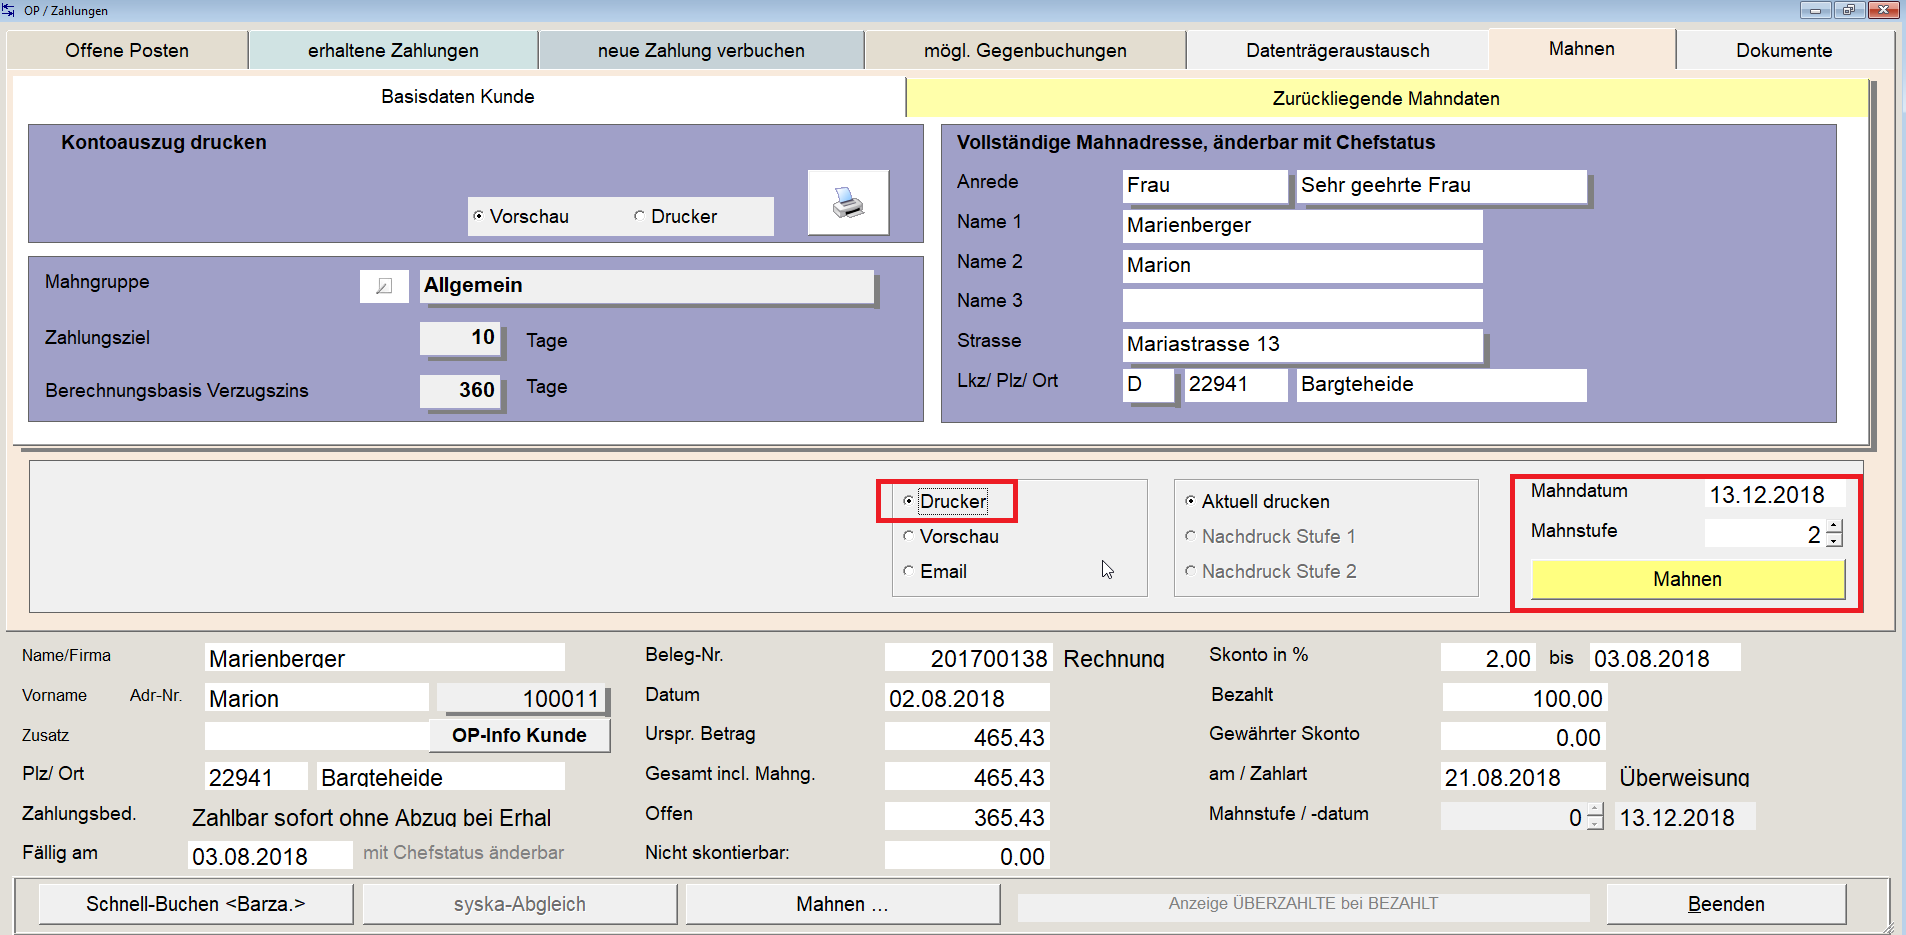Click the Gesamt incl. Mahng. field 465.43

click(967, 777)
